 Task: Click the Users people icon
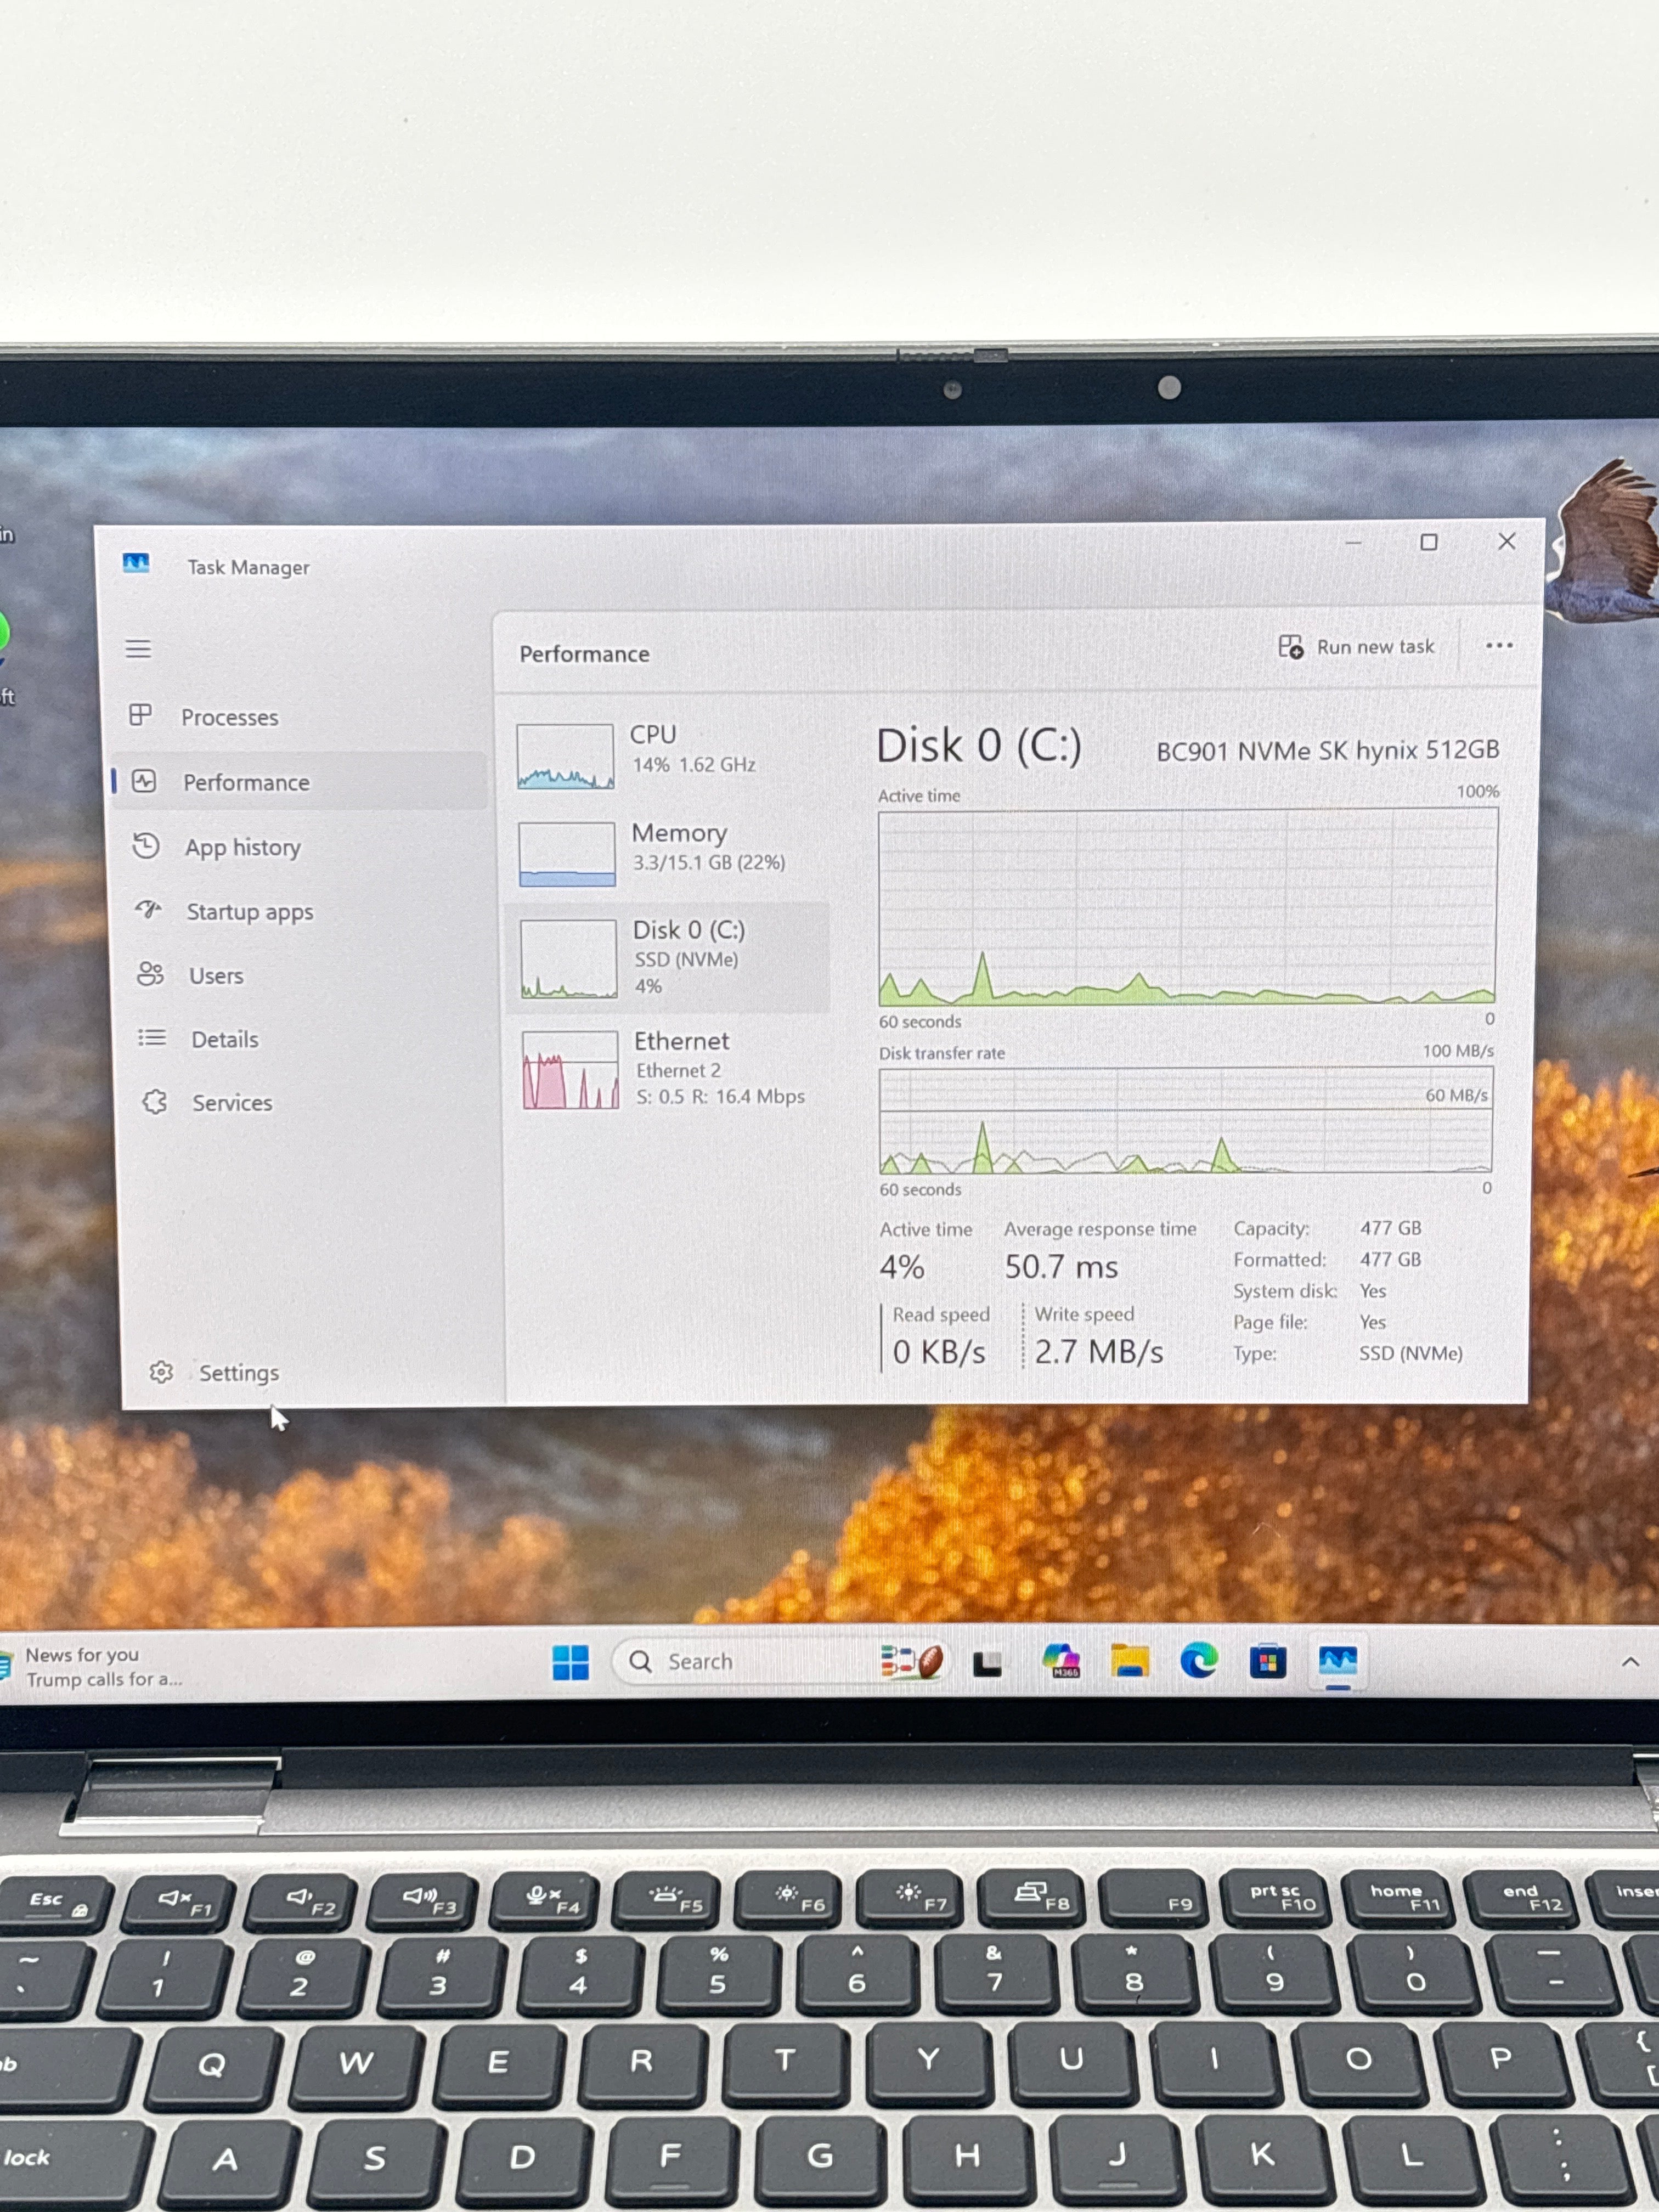pyautogui.click(x=150, y=974)
